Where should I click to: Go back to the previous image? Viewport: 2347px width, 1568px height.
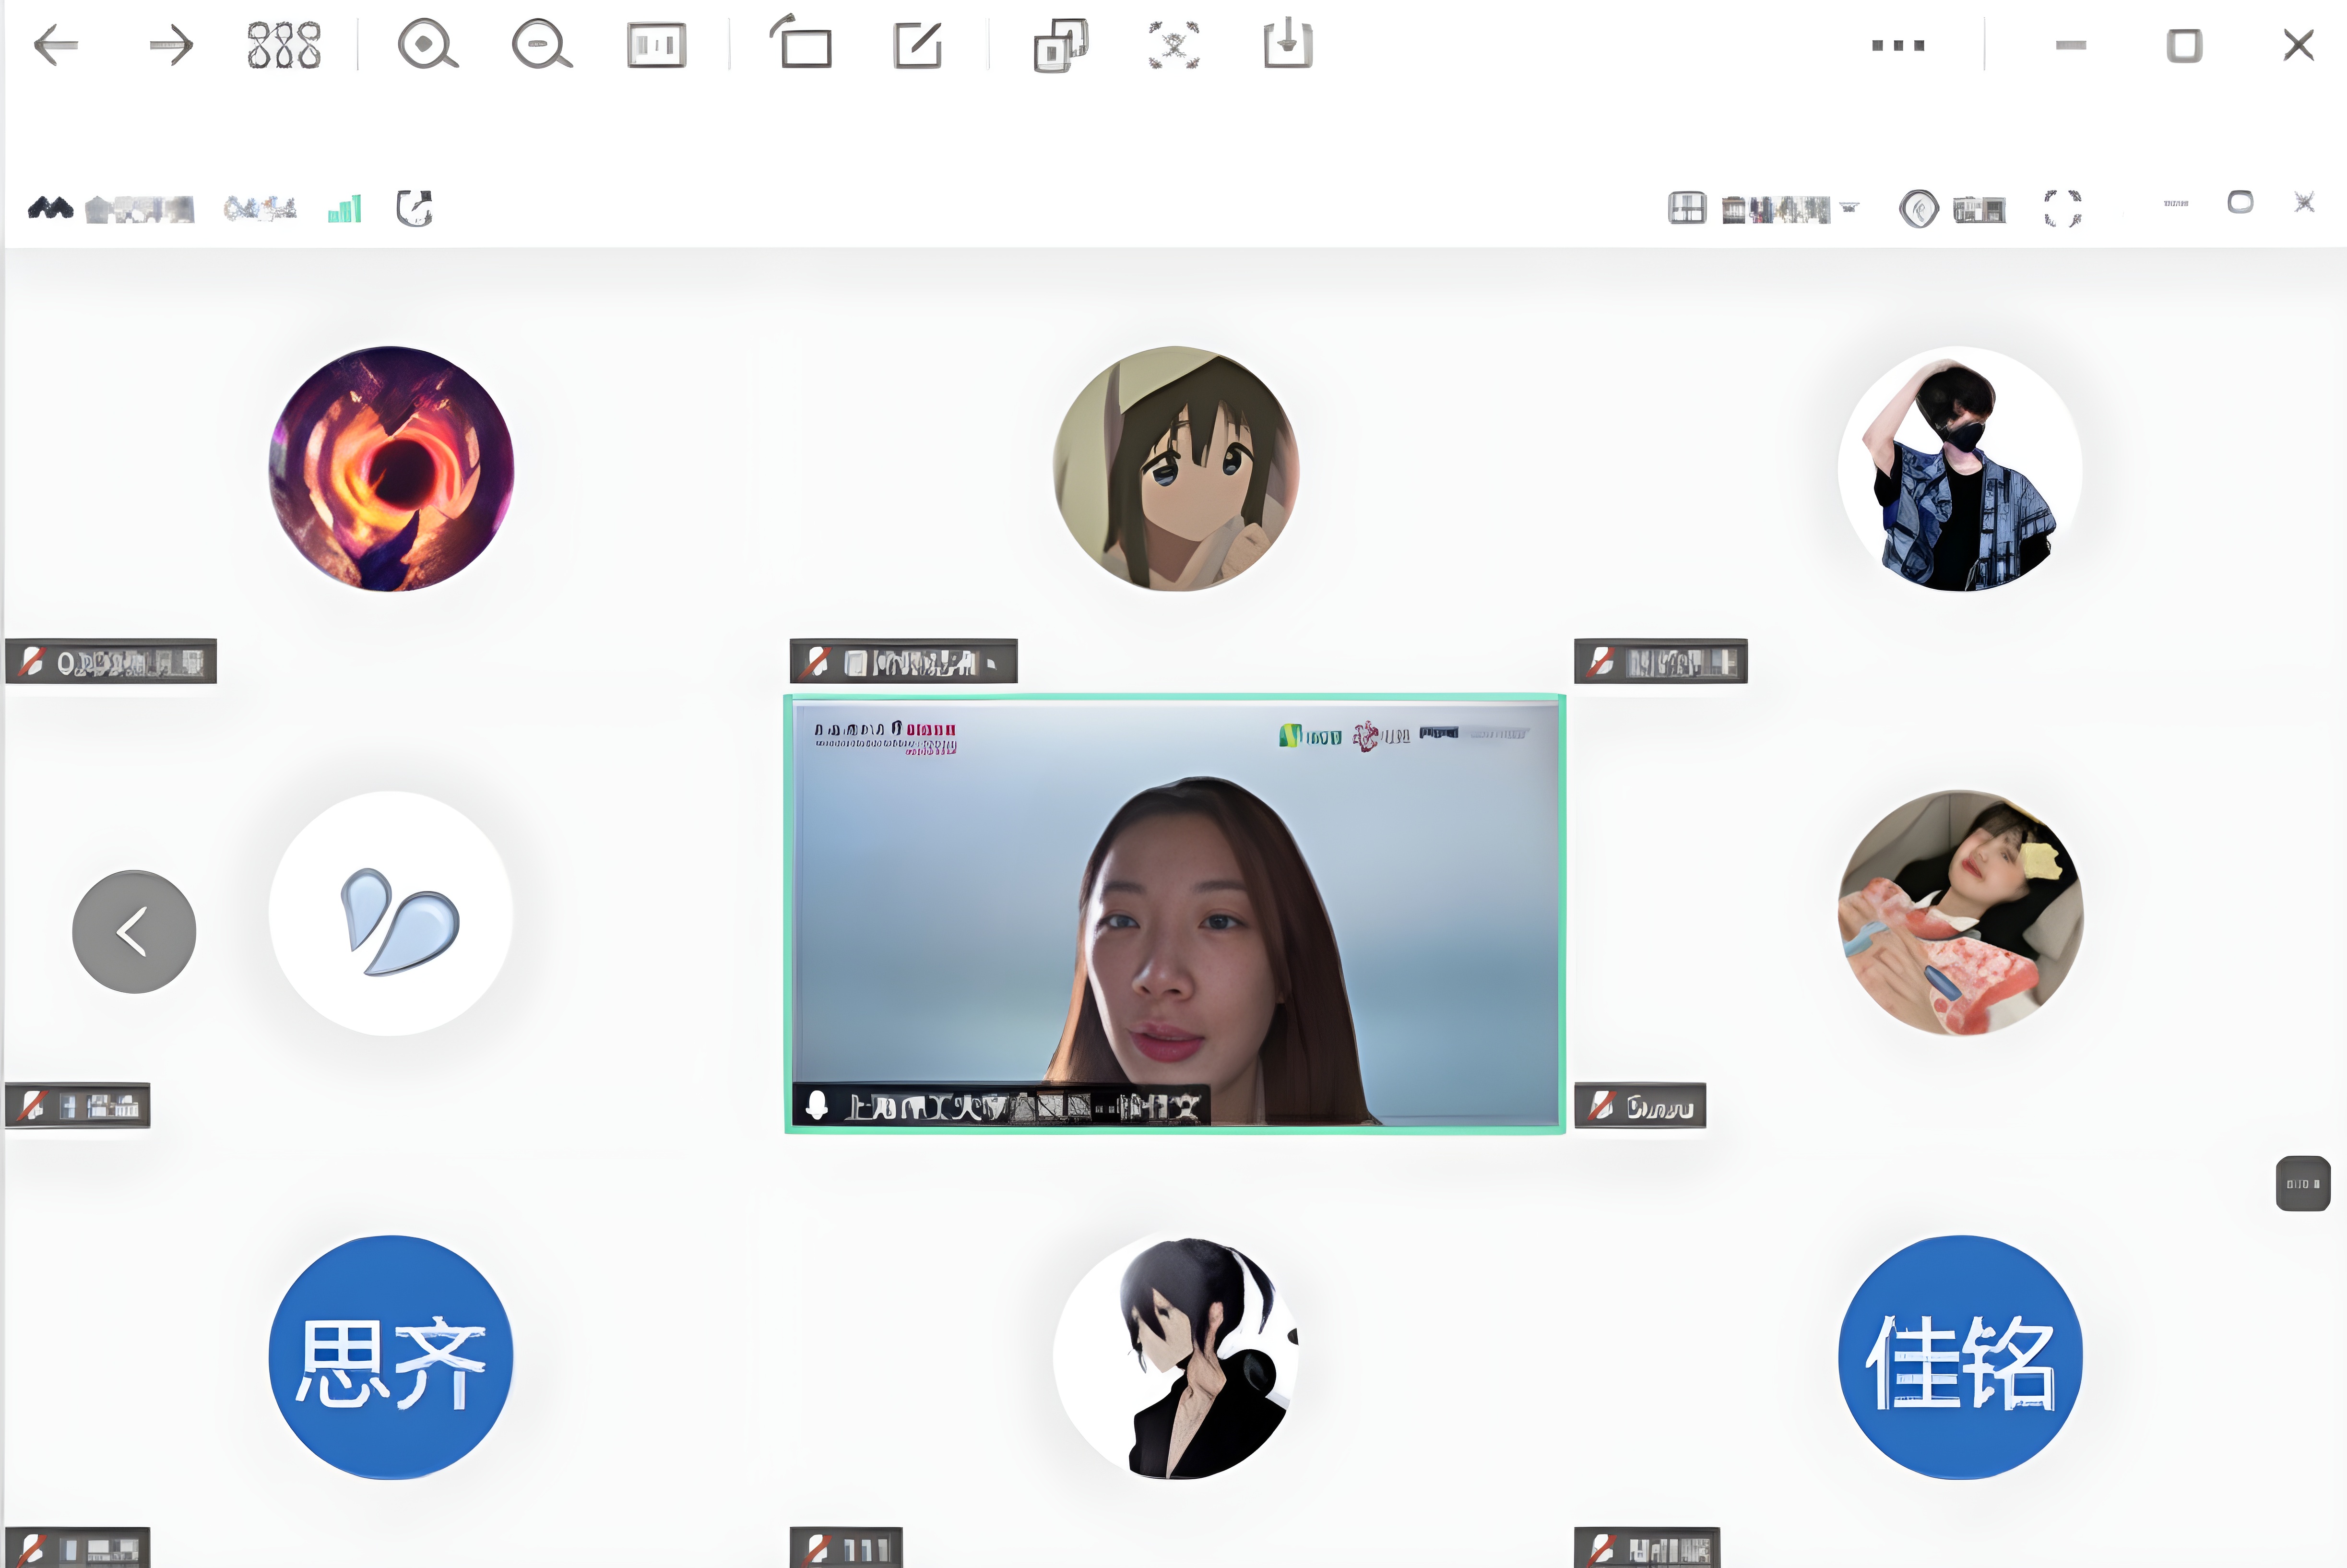point(56,45)
